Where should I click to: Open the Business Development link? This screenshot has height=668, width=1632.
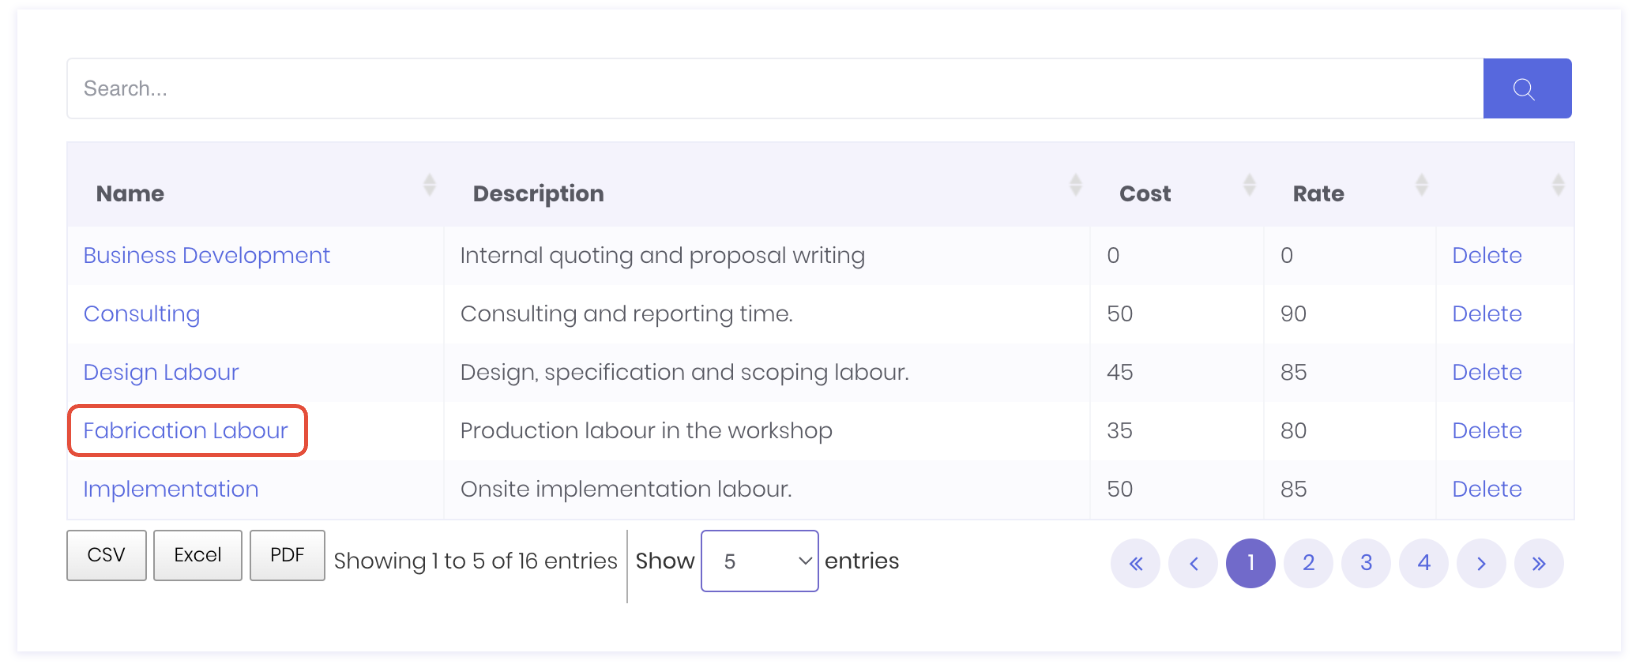206,256
